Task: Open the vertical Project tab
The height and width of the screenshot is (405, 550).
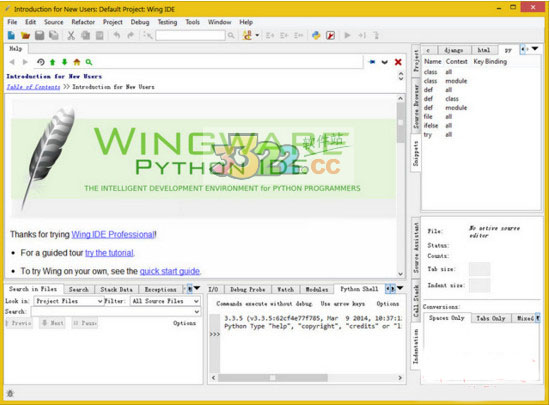Action: (416, 60)
